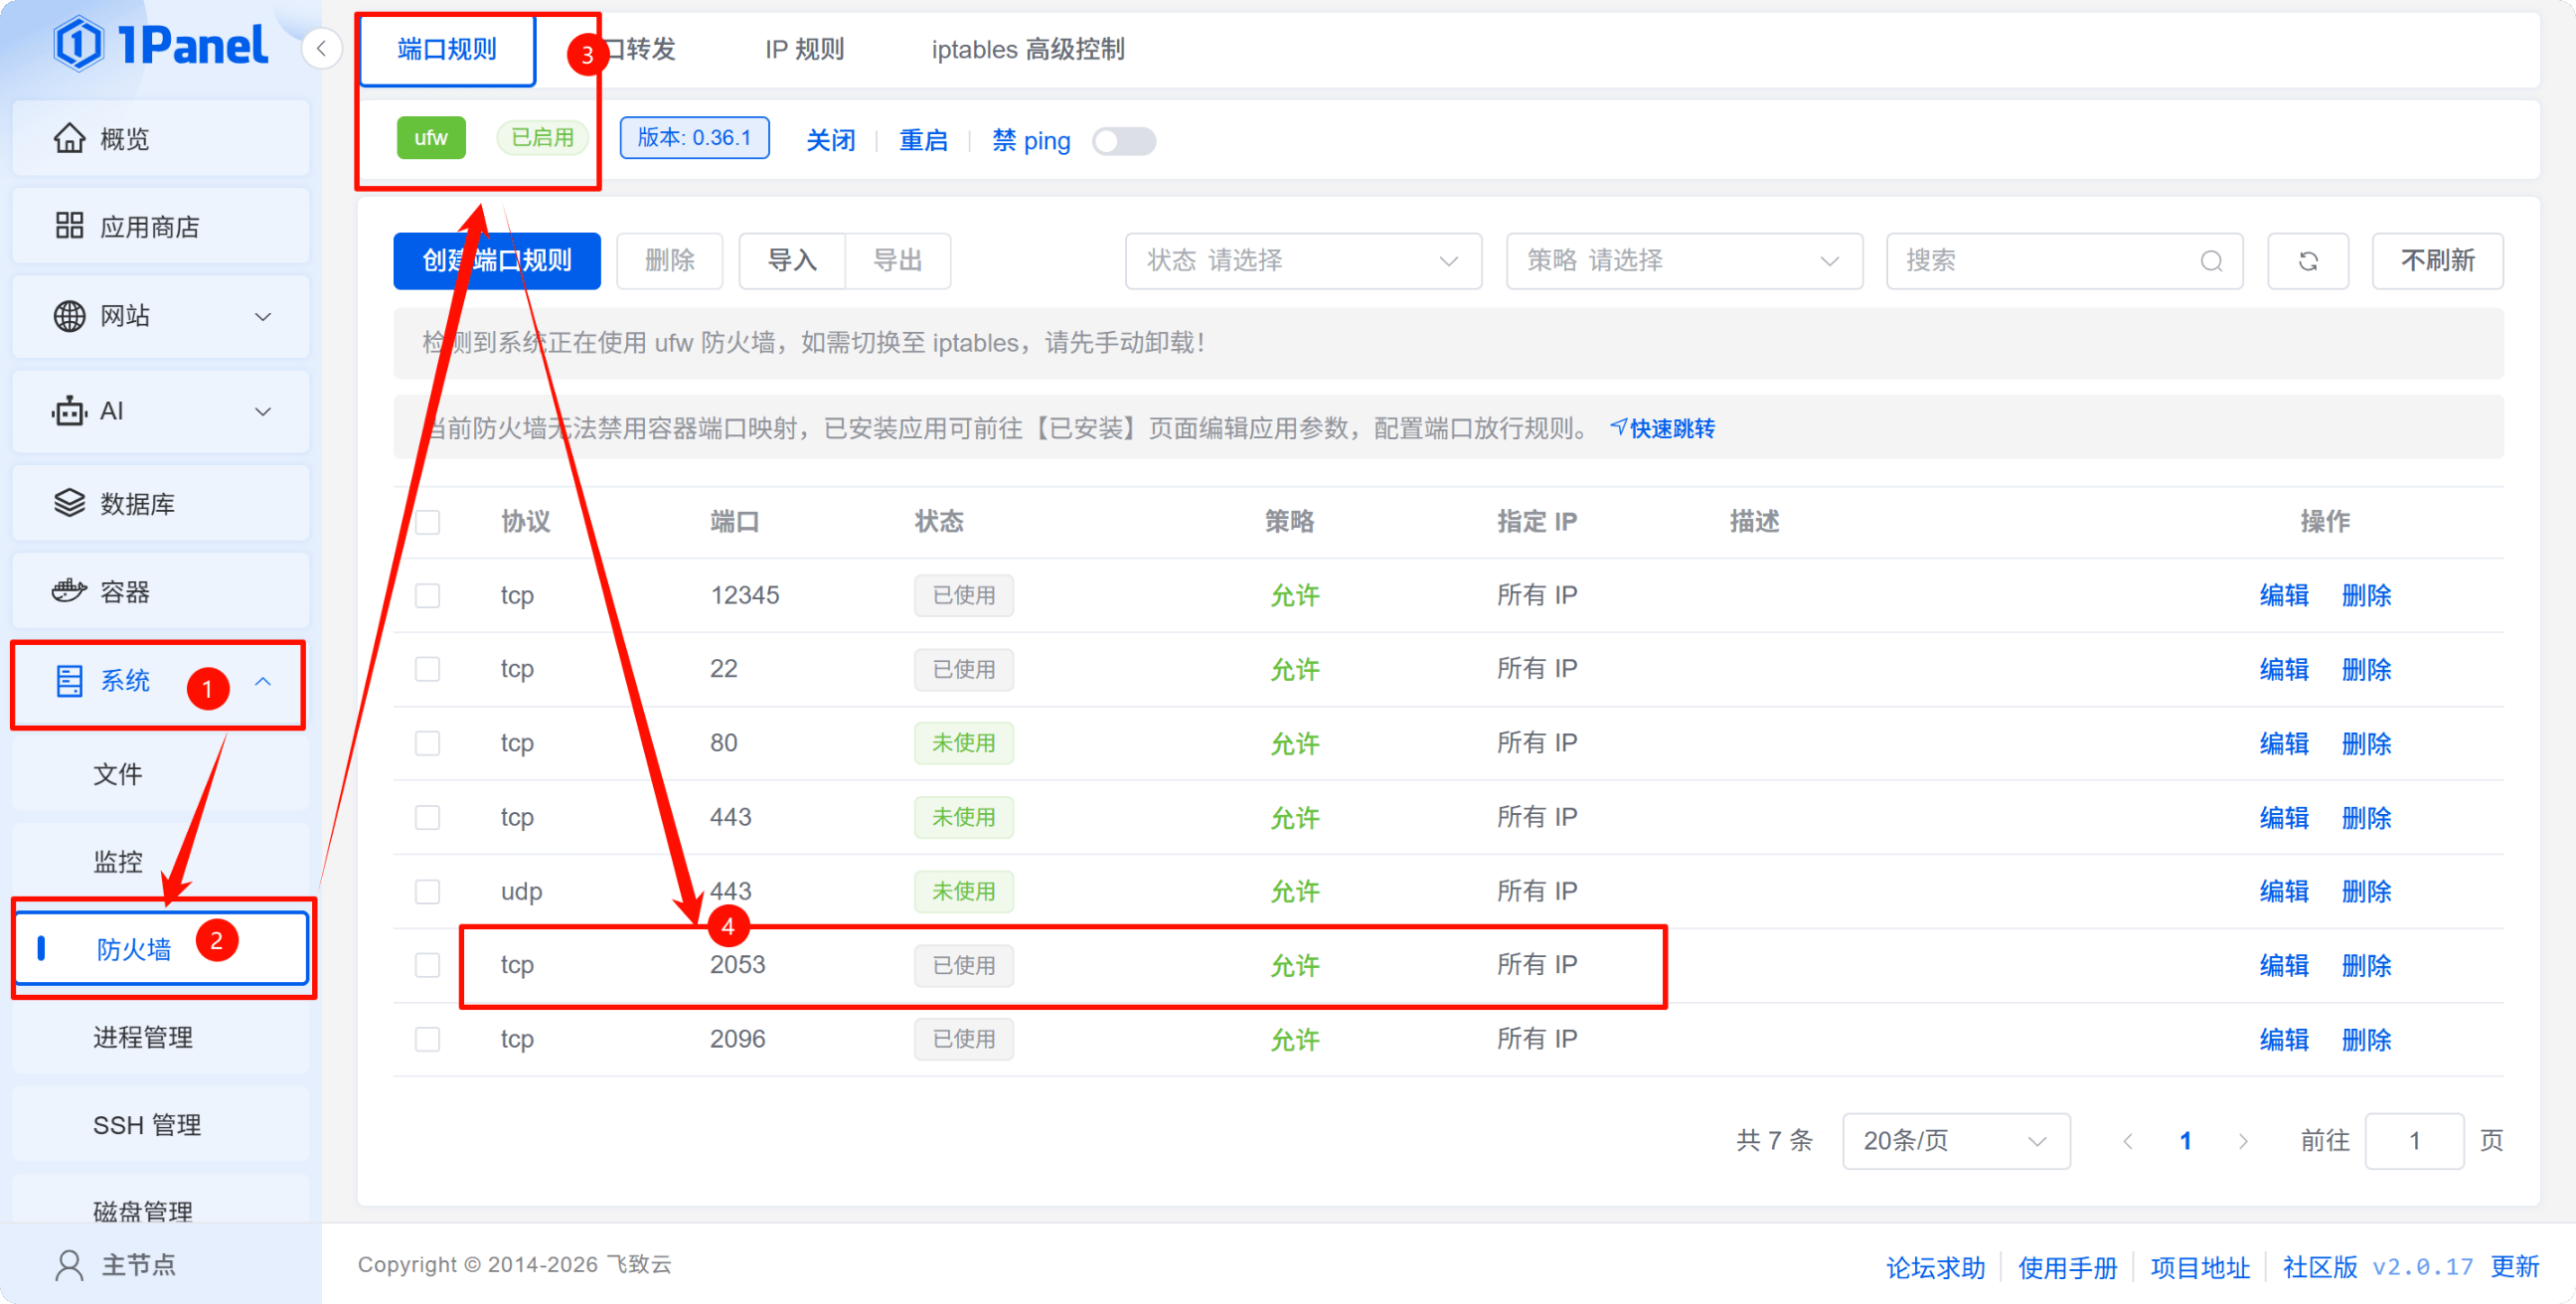Click the search magnifier icon
Image resolution: width=2576 pixels, height=1304 pixels.
click(2211, 261)
